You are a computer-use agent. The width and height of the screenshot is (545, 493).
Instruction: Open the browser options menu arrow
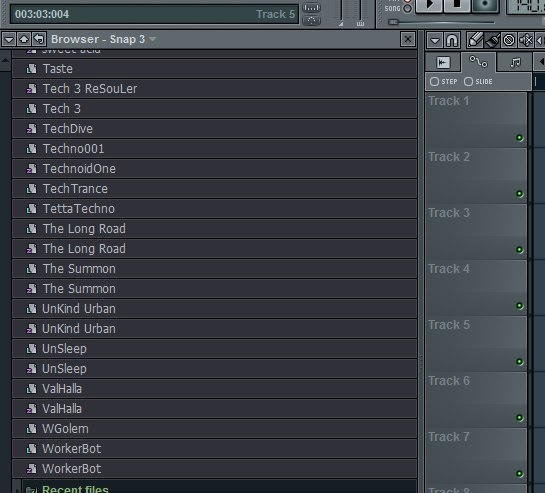(x=9, y=40)
